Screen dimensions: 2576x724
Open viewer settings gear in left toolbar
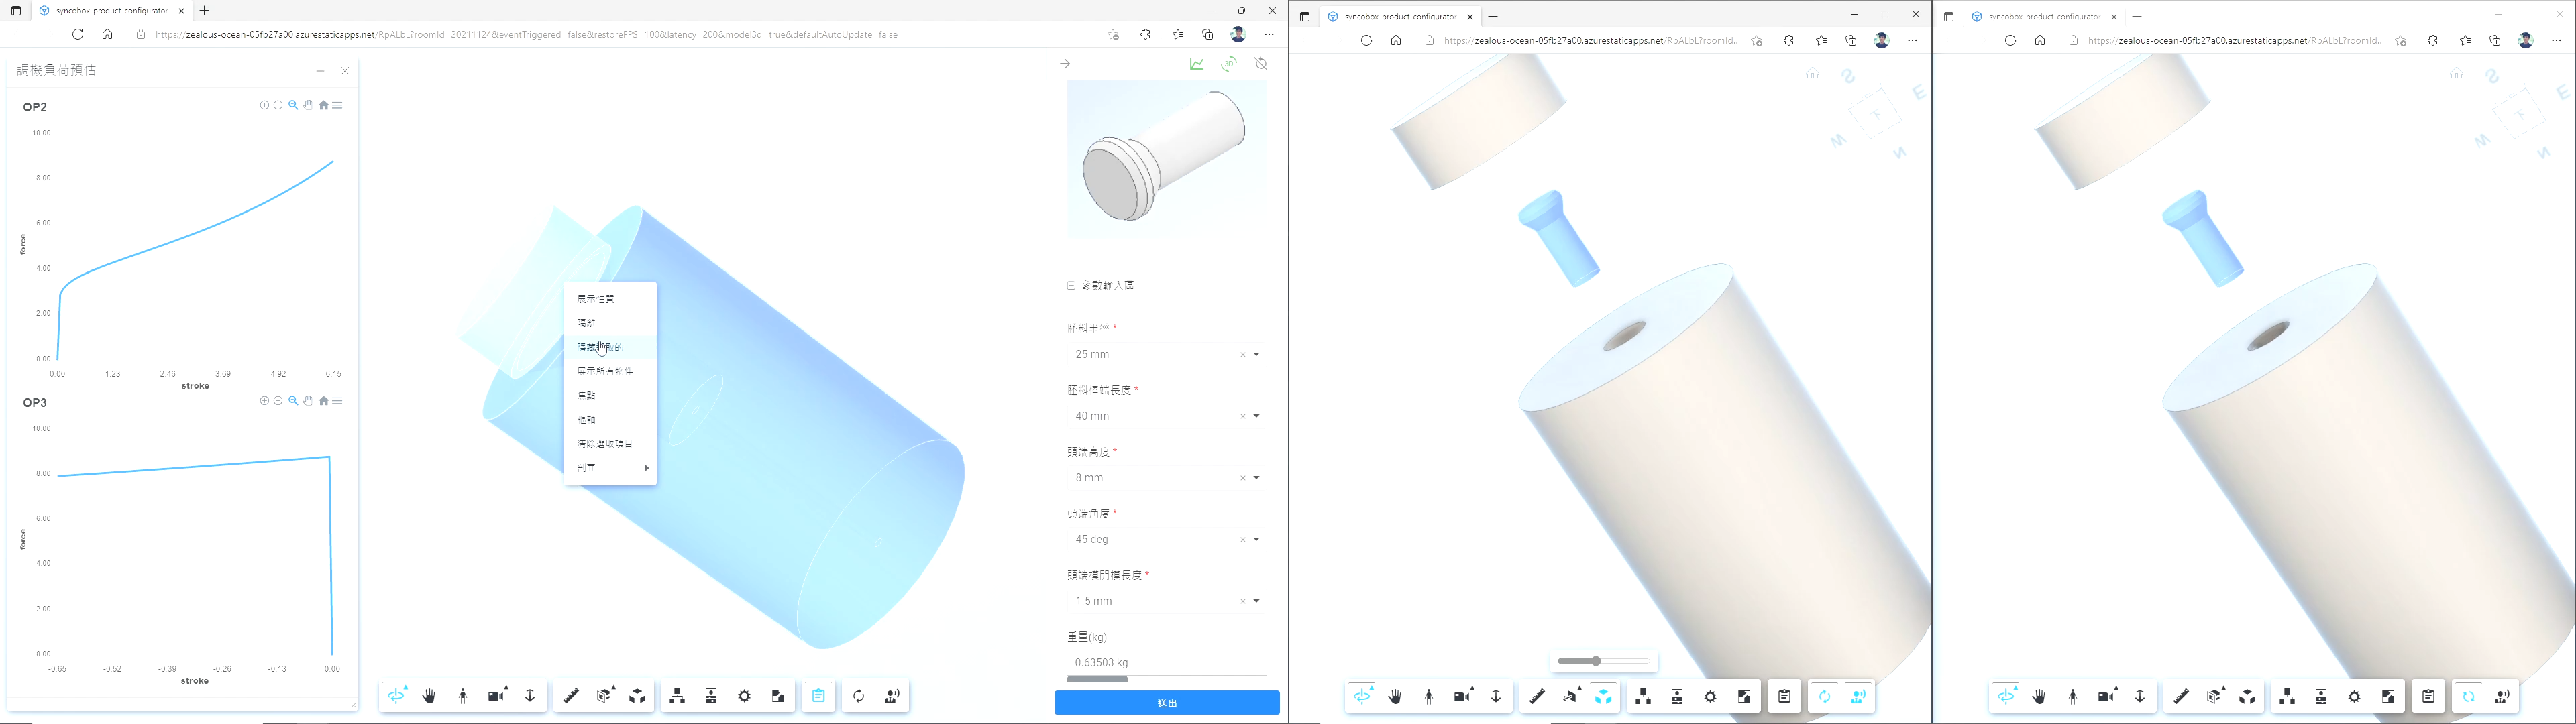click(744, 696)
